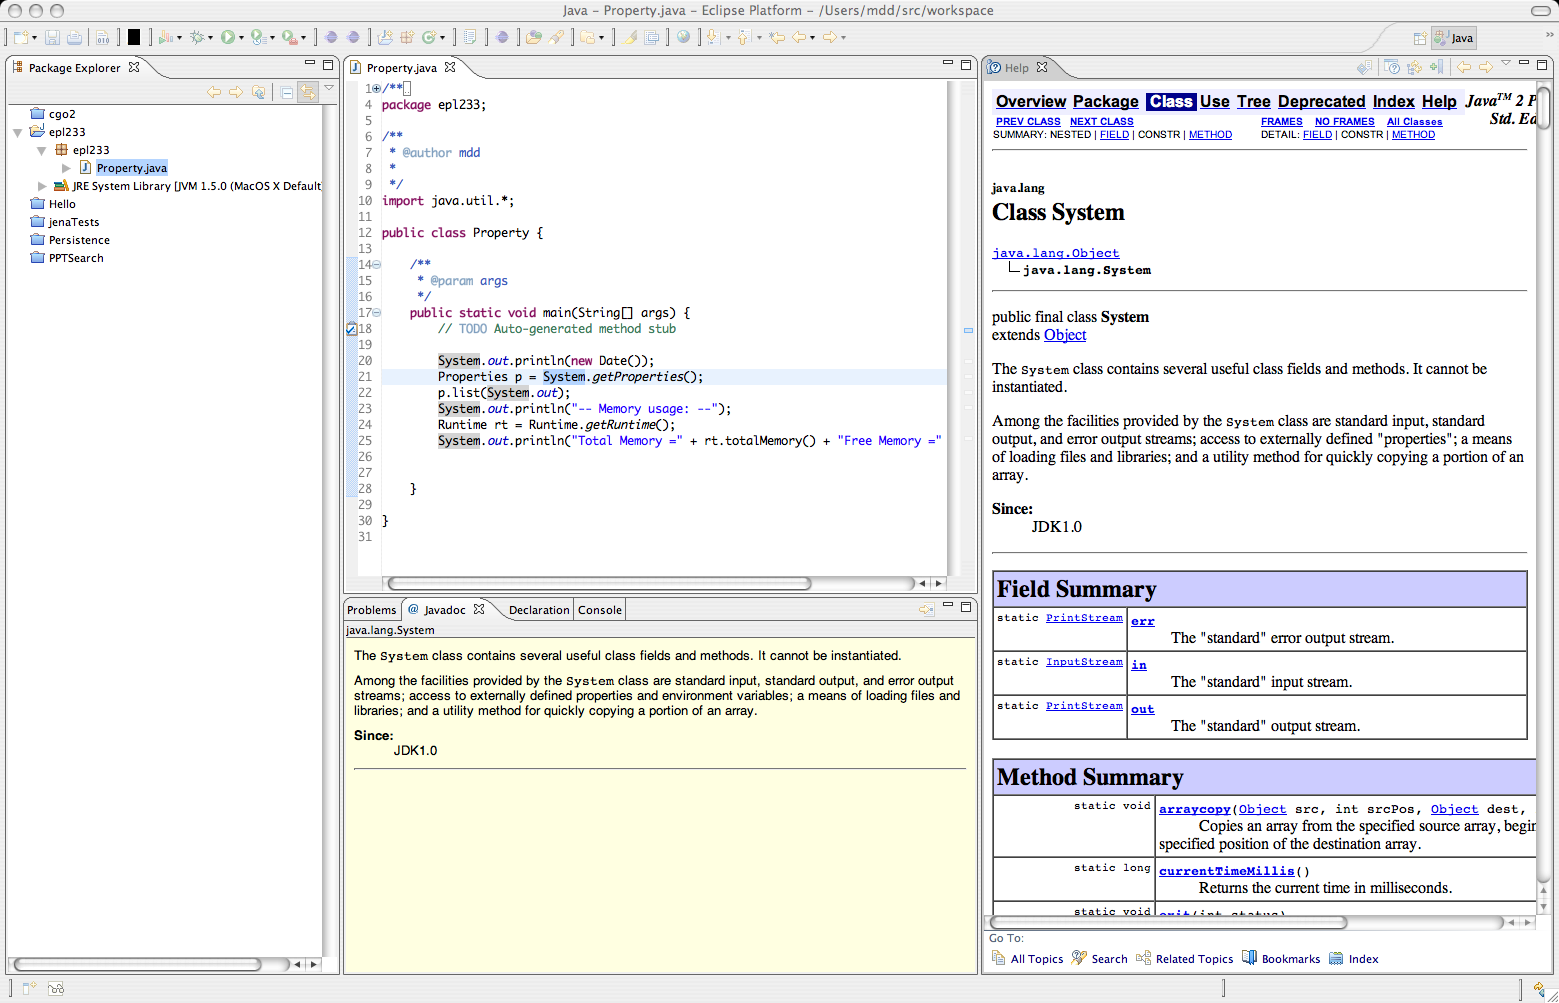Click the Save toolbar icon
The height and width of the screenshot is (1003, 1559).
[53, 37]
